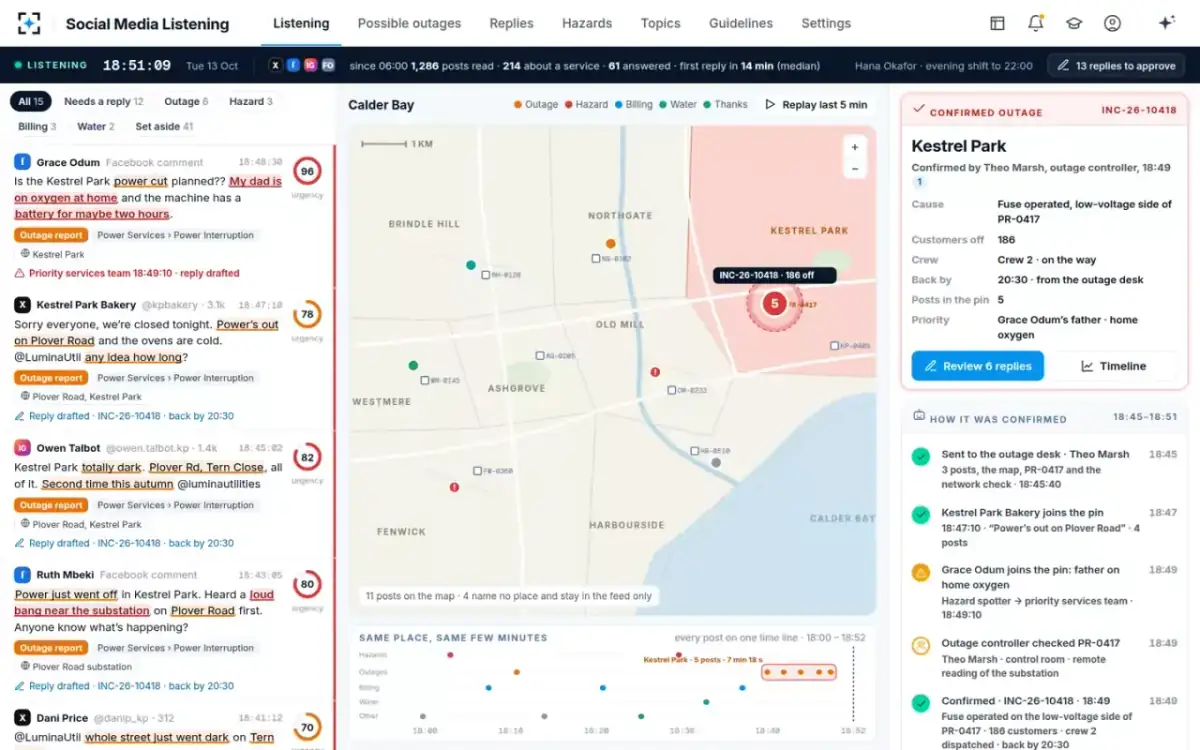Viewport: 1200px width, 750px height.
Task: Click the X network icon in status bar
Action: [x=276, y=65]
